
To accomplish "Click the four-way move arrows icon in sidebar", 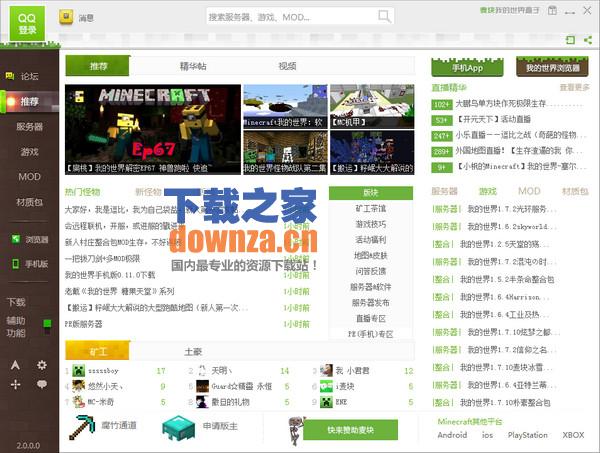I will 15,384.
